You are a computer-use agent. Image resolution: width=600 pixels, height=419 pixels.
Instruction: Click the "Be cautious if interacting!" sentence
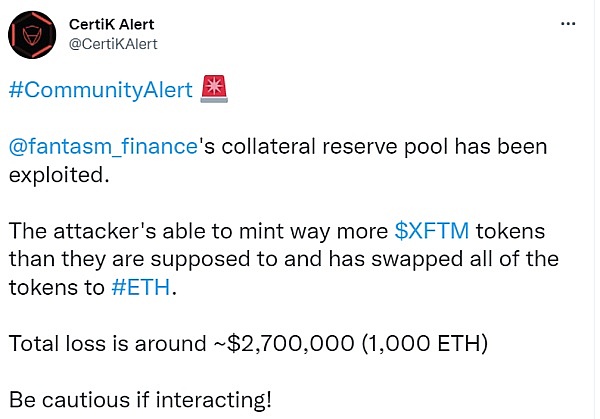(x=140, y=400)
